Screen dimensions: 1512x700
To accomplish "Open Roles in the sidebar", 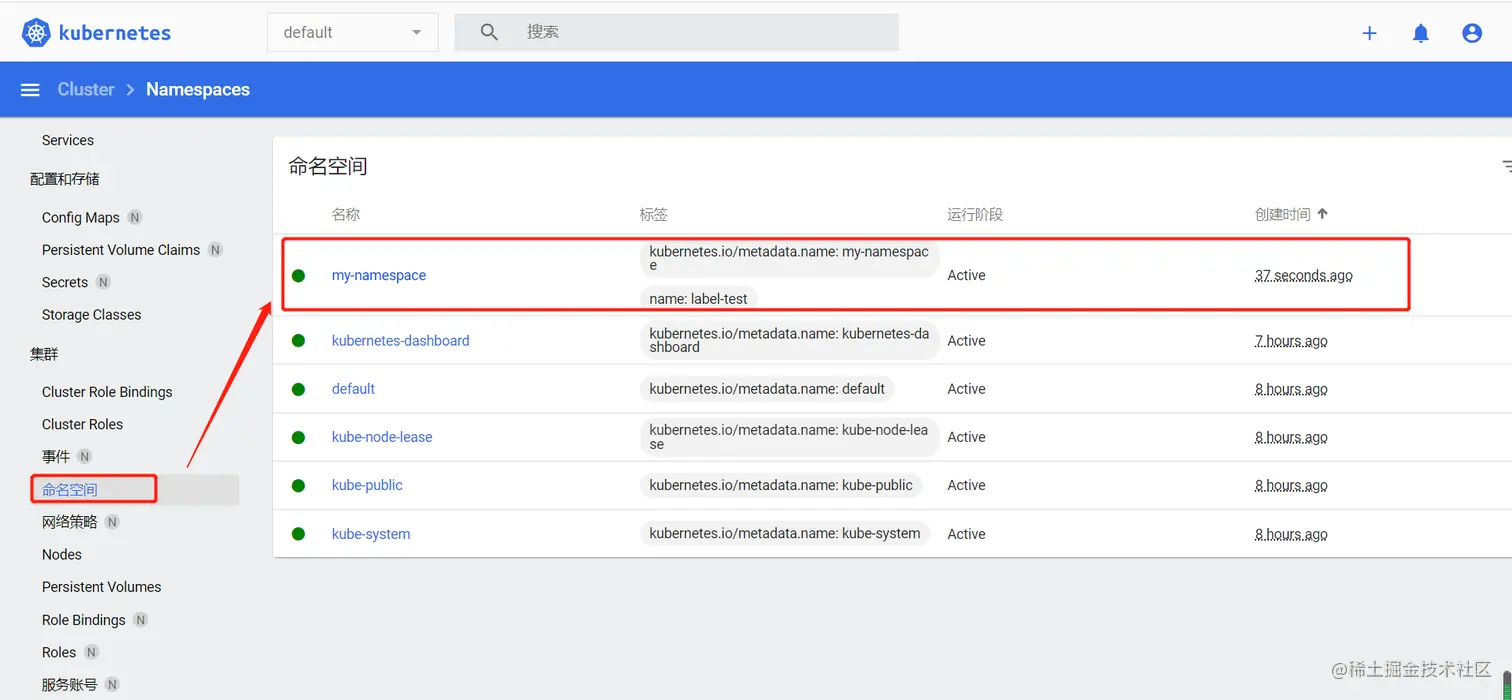I will 59,652.
